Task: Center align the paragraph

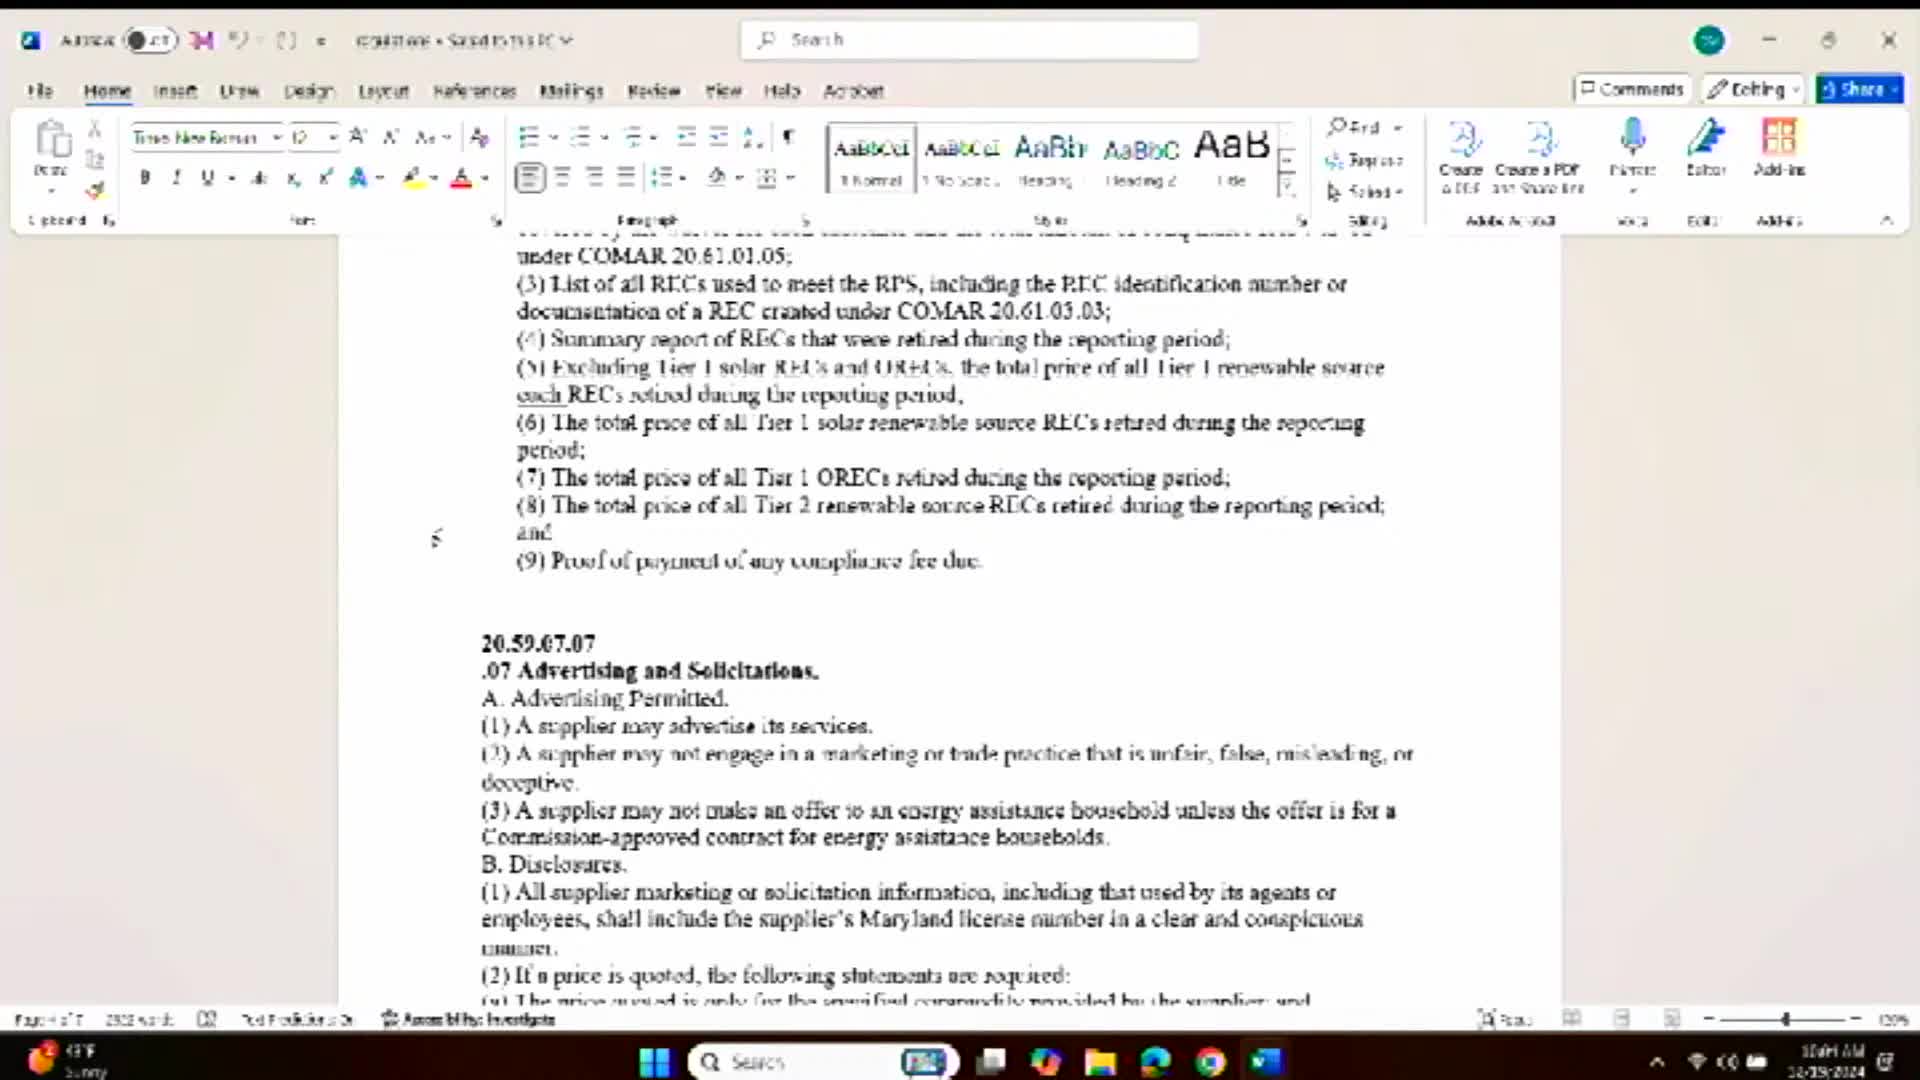Action: pos(562,178)
